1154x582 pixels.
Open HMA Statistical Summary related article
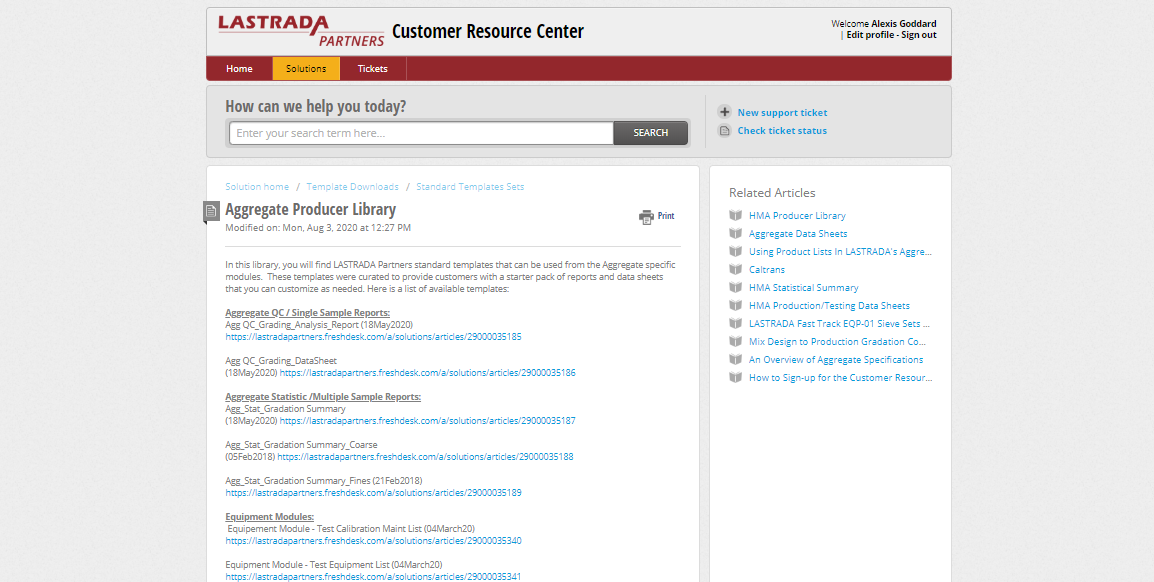804,288
